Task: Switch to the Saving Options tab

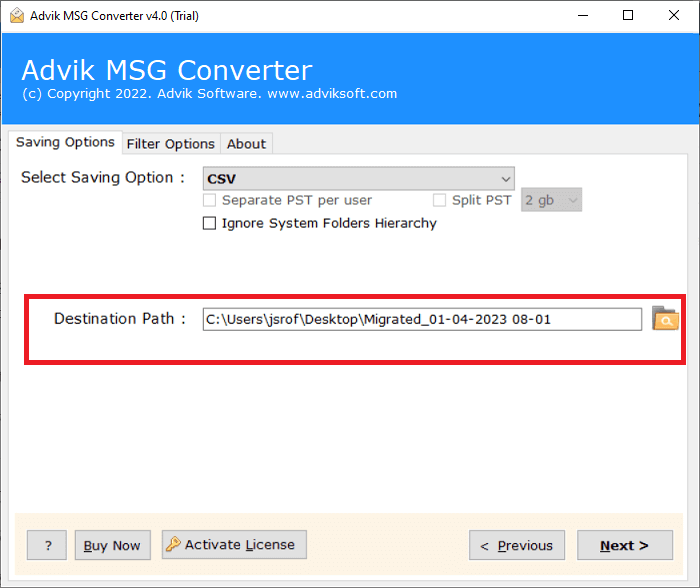Action: point(65,142)
